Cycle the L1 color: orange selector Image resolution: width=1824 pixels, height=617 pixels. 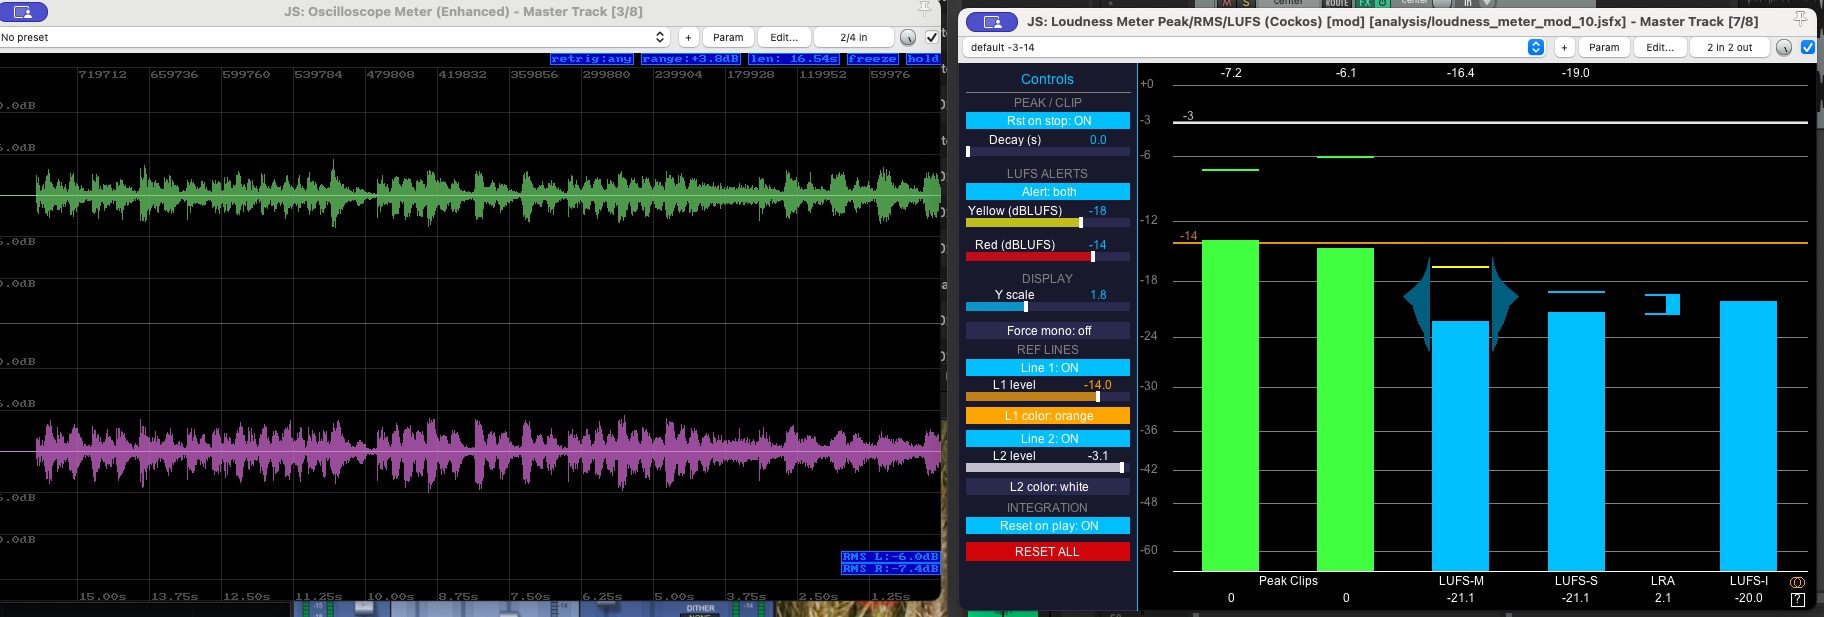[1048, 416]
